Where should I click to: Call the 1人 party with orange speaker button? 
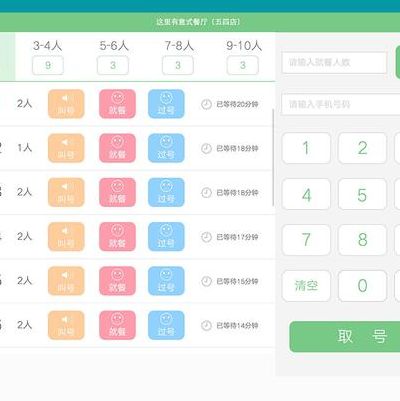66,148
